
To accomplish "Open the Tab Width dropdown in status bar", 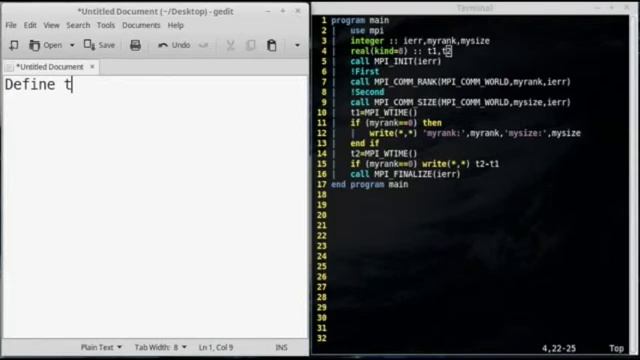I will coord(160,347).
